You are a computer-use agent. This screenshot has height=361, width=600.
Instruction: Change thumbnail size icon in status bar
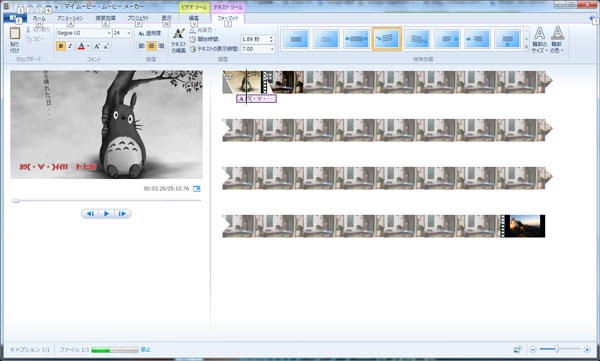tap(517, 349)
